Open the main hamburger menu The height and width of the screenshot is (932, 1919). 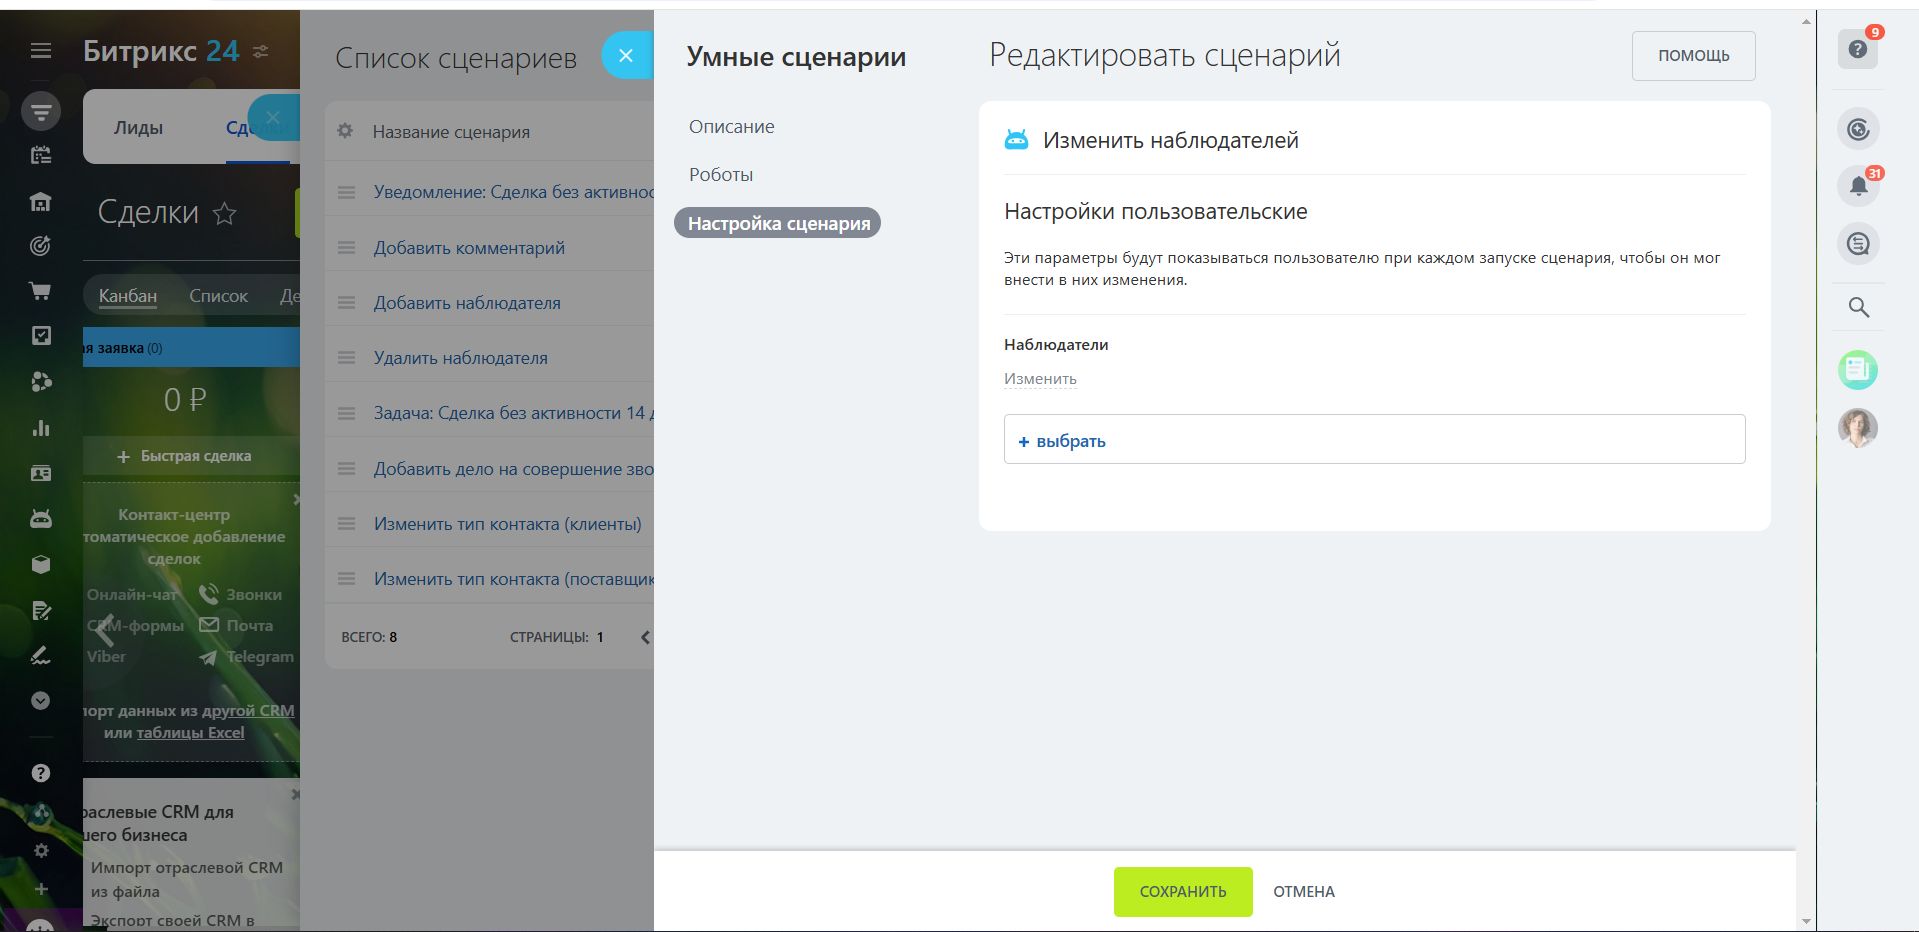41,51
